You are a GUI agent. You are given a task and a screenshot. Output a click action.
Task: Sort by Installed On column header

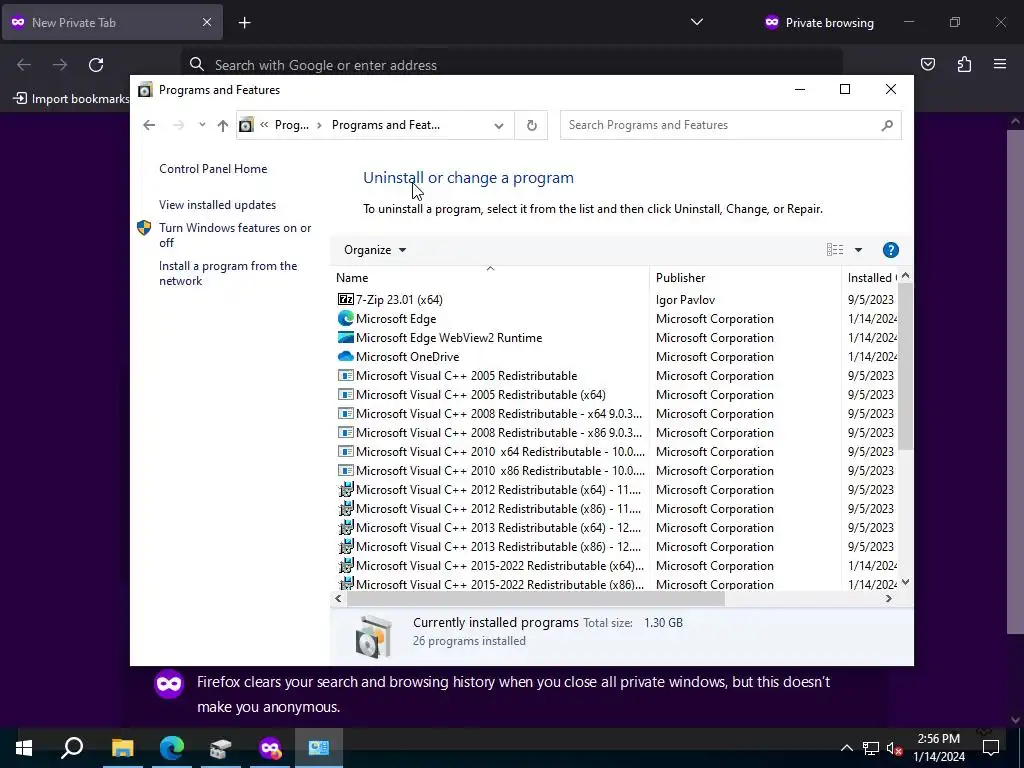click(871, 278)
